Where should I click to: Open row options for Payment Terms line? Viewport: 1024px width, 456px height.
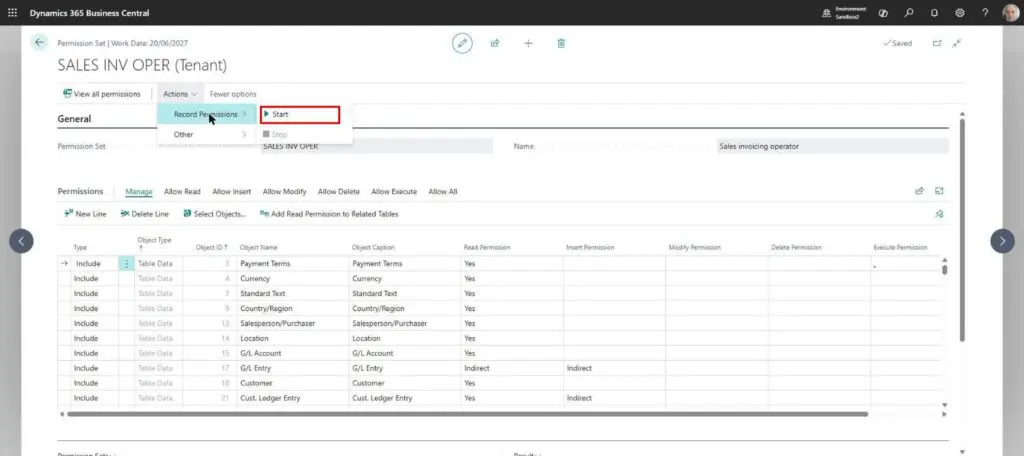(126, 263)
